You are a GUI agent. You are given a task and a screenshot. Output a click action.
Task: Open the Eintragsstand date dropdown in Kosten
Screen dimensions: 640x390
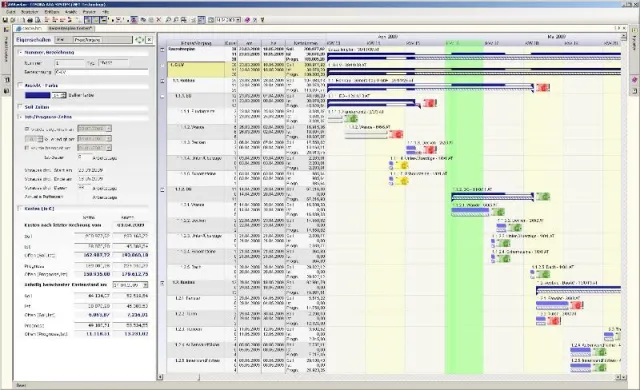click(130, 285)
